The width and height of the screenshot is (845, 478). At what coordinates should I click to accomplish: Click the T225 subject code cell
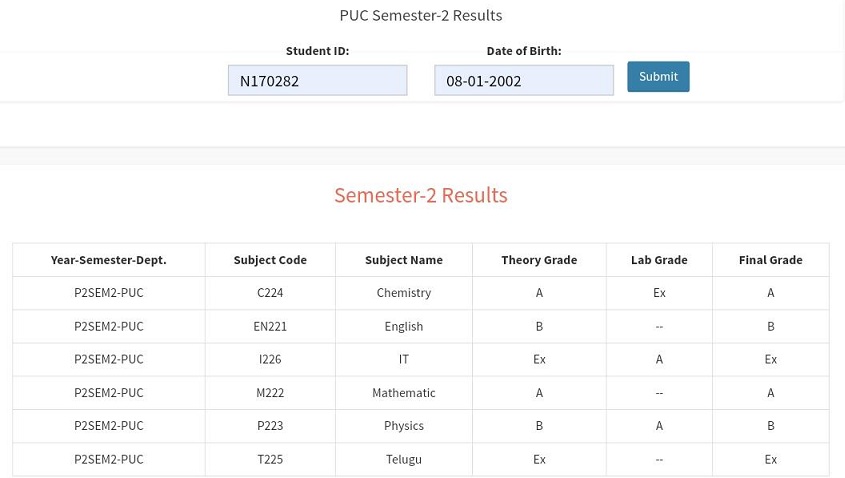270,459
